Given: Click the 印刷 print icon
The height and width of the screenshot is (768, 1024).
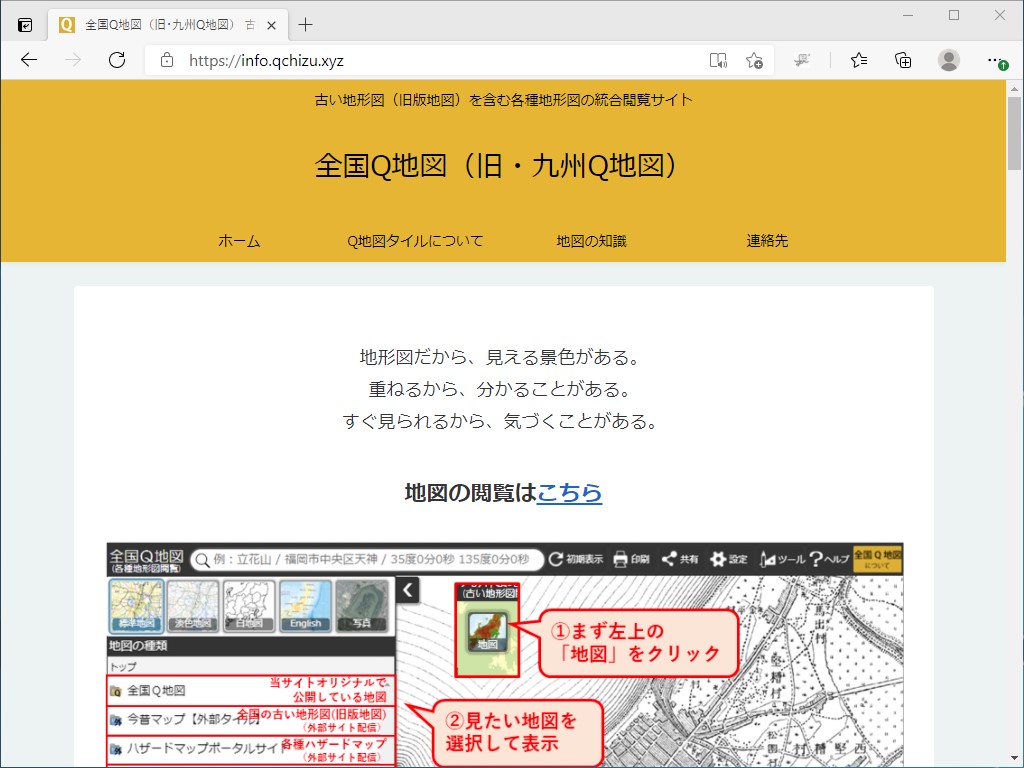Looking at the screenshot, I should point(620,560).
